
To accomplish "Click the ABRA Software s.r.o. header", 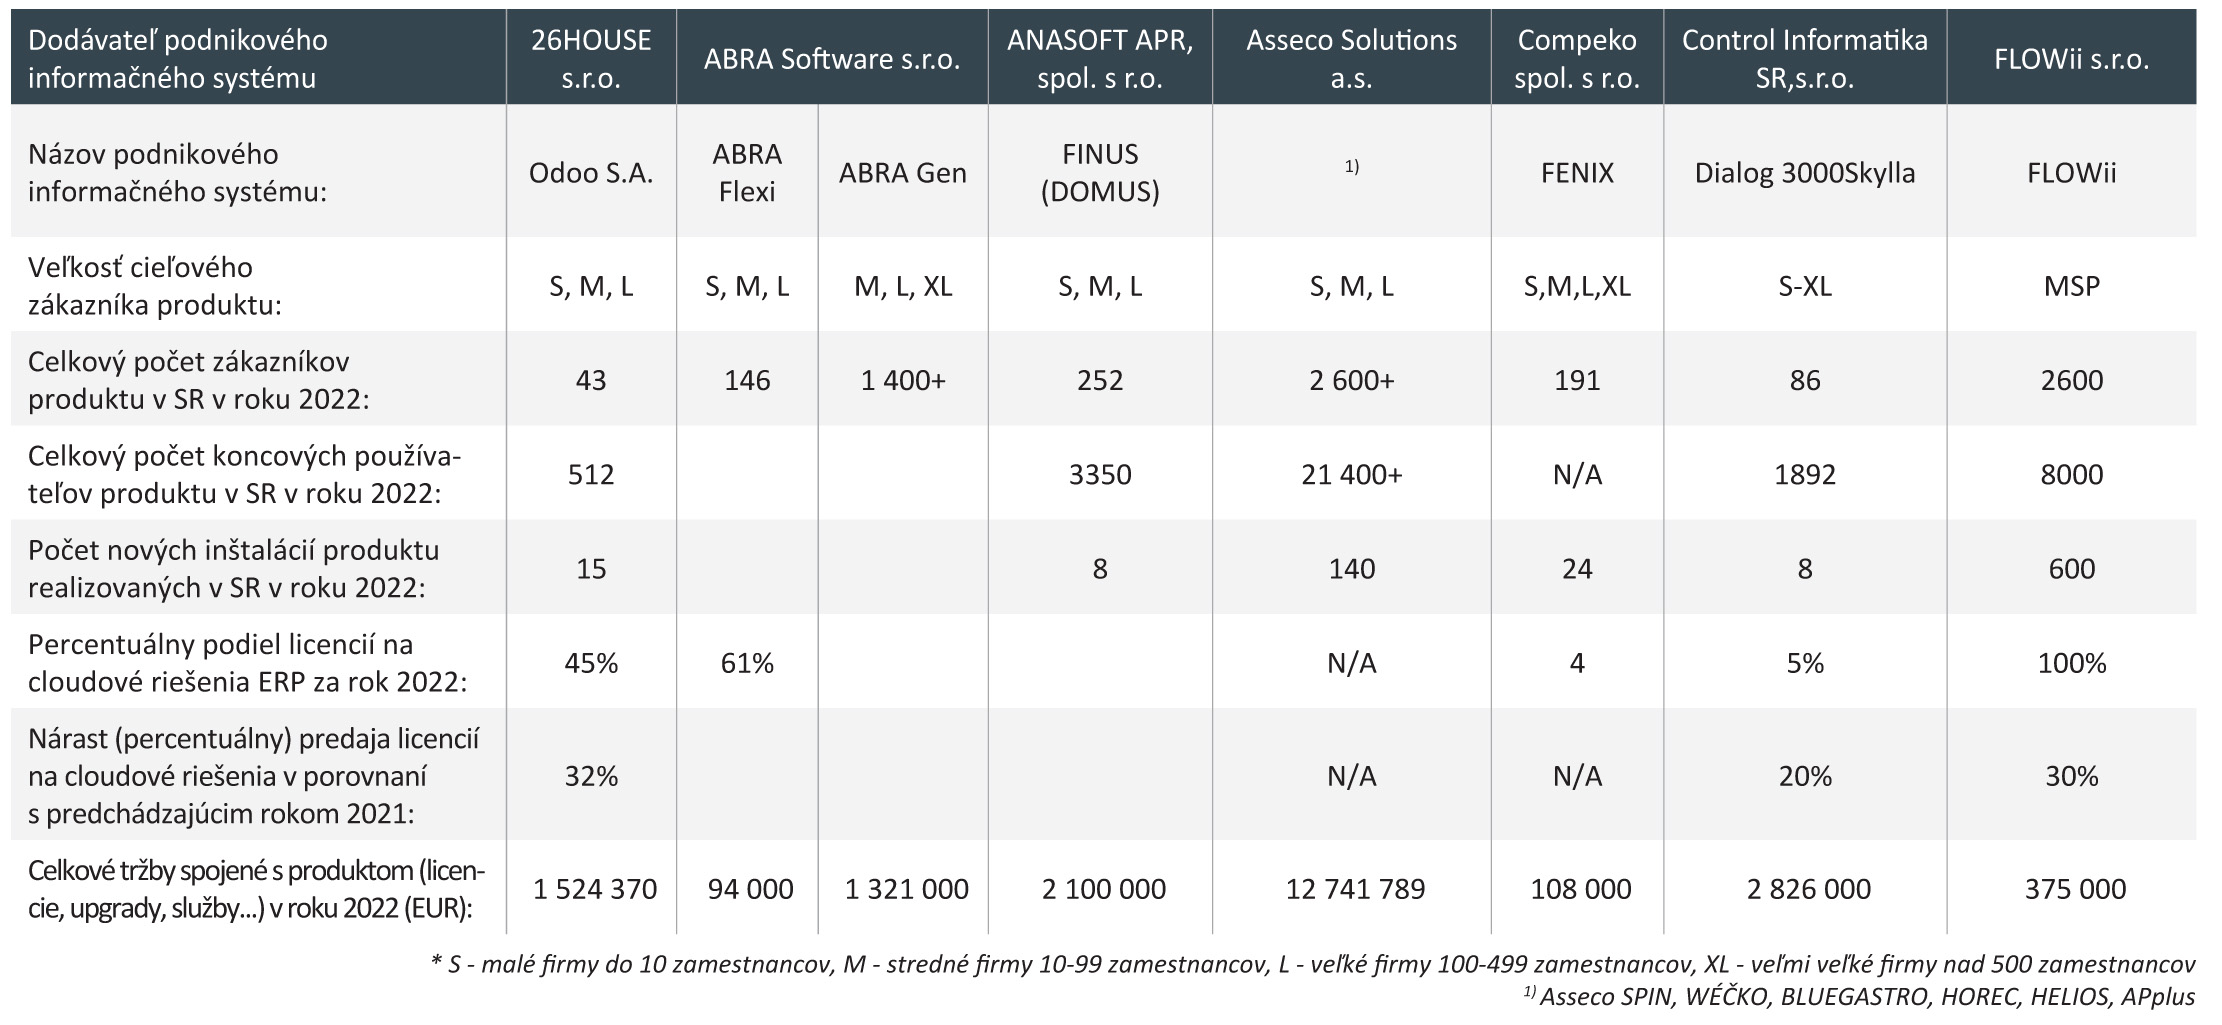I will pos(831,59).
